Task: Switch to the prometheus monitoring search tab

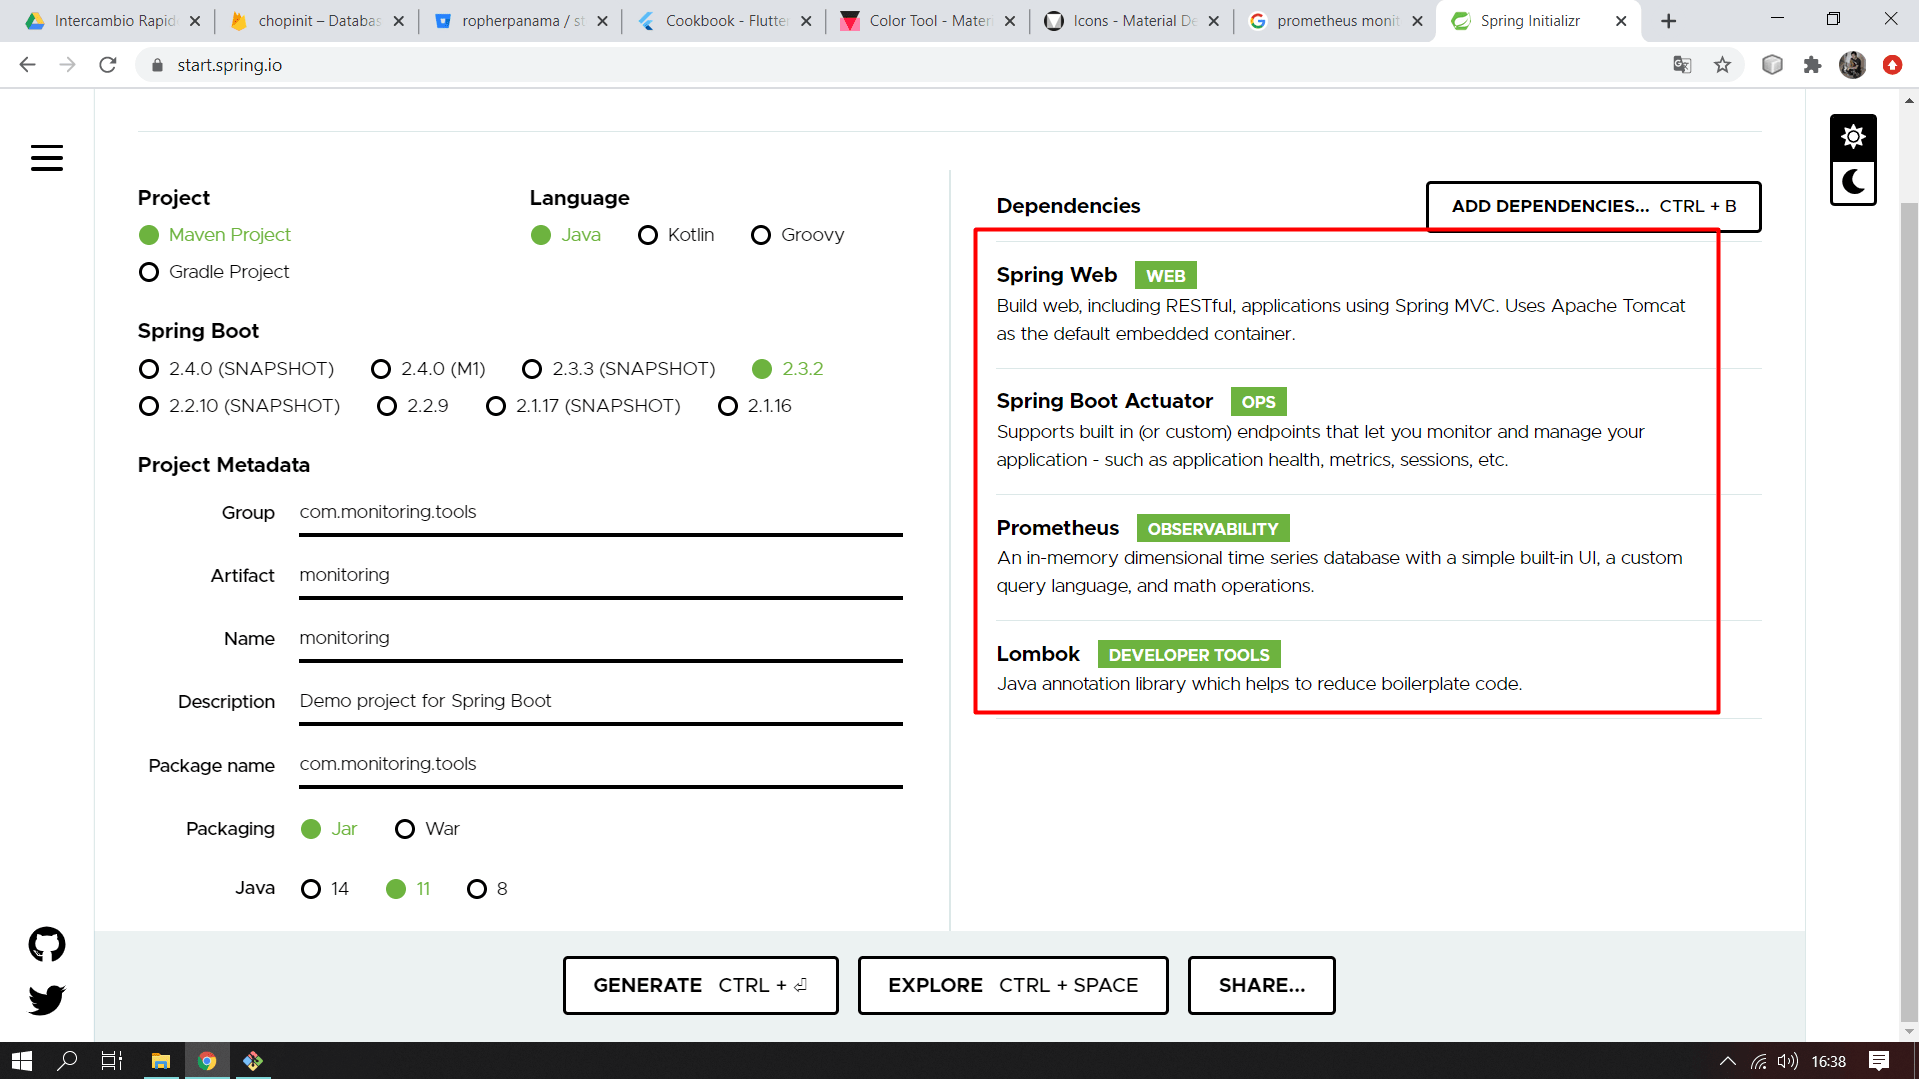Action: tap(1330, 20)
